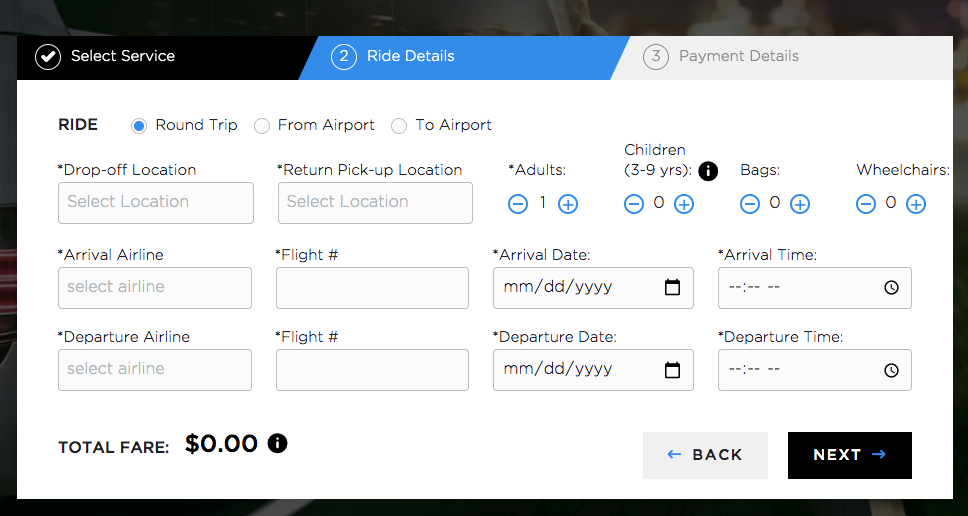Decrease the Bags count

750,204
